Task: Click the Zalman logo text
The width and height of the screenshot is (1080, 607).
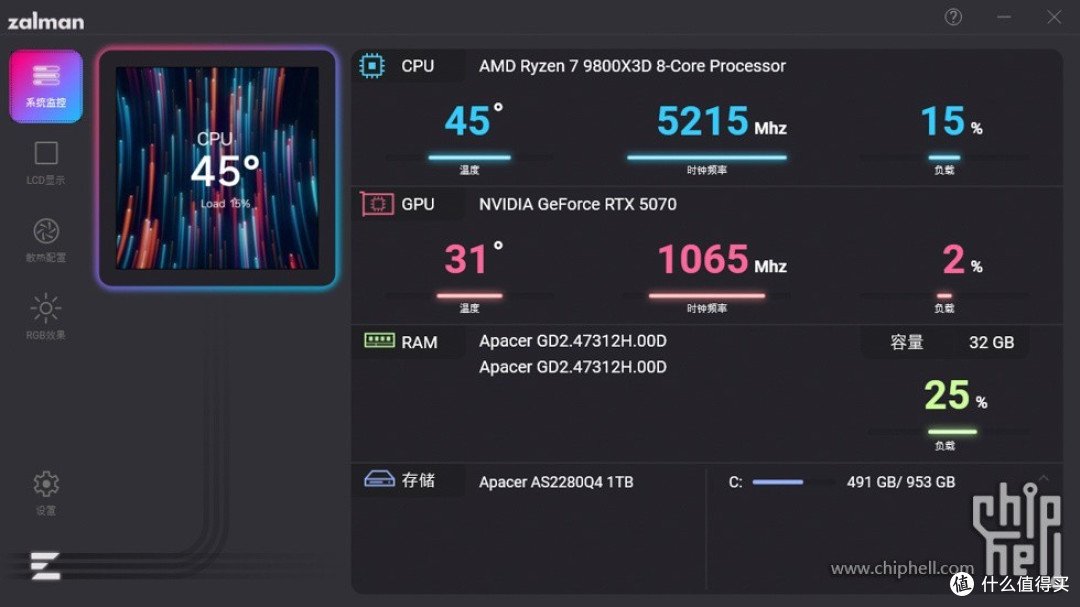Action: coord(46,22)
